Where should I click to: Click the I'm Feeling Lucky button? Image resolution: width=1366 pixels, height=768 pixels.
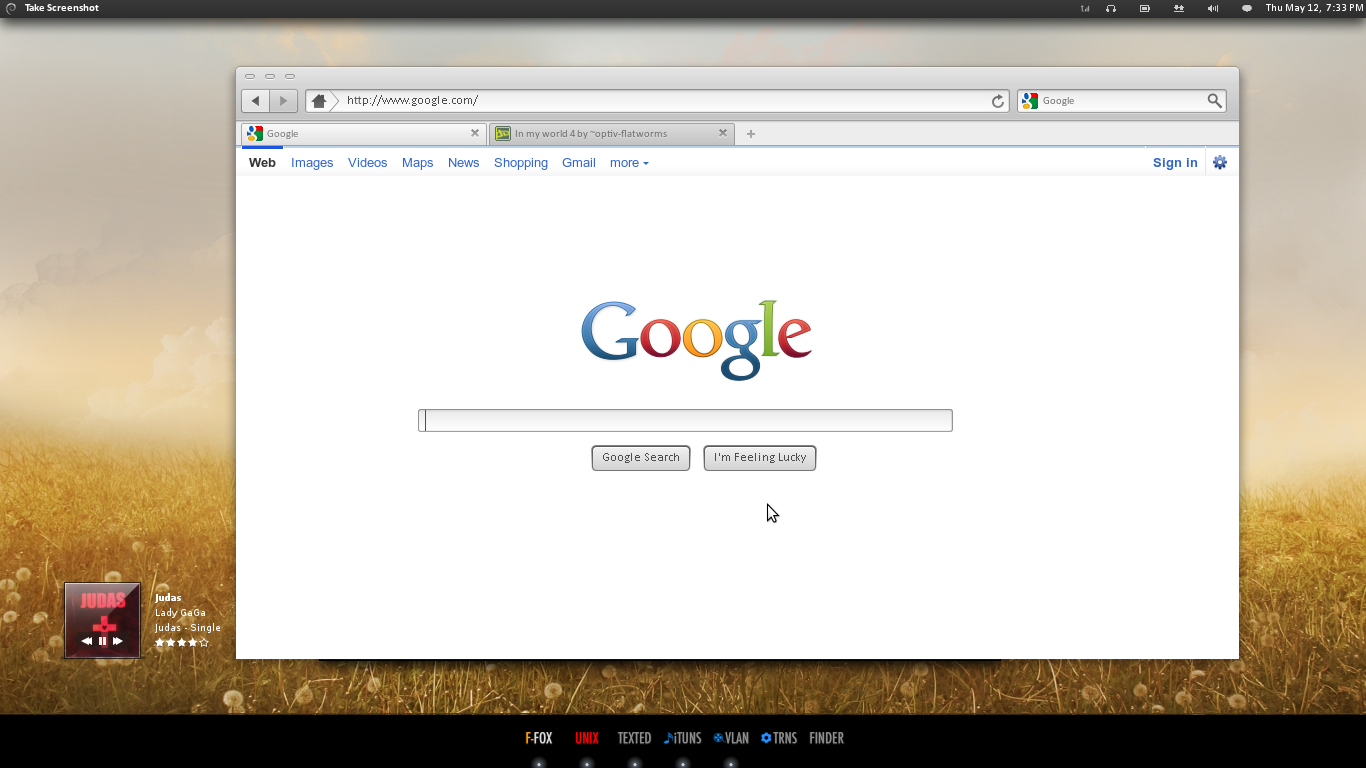point(760,458)
